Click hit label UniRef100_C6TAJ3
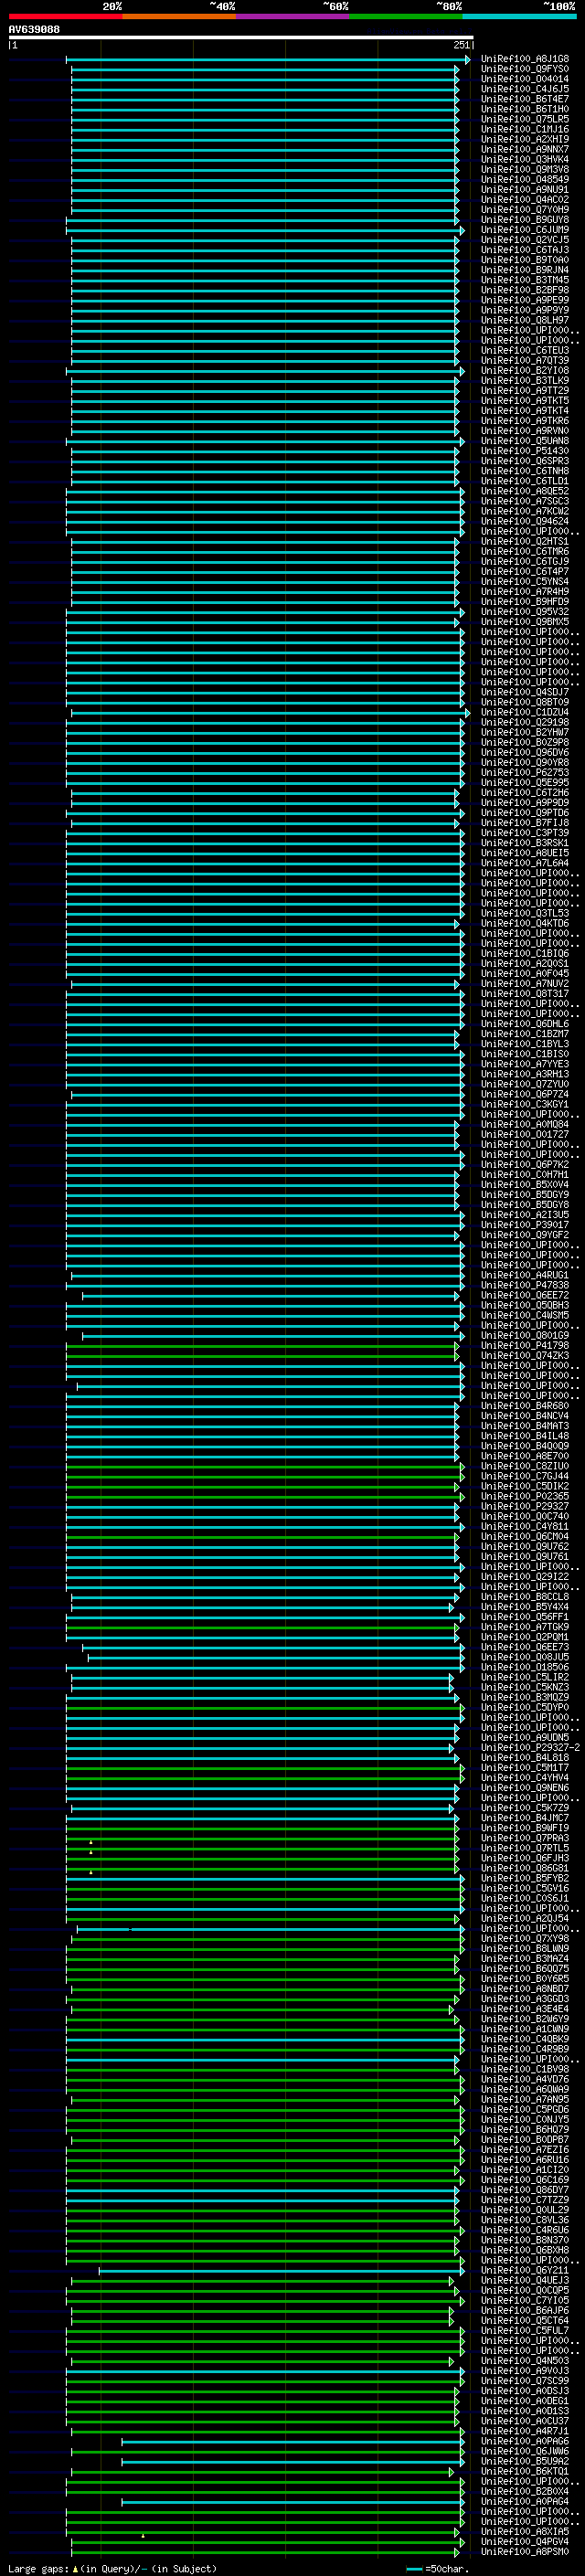Viewport: 585px width, 2576px height. tap(525, 250)
